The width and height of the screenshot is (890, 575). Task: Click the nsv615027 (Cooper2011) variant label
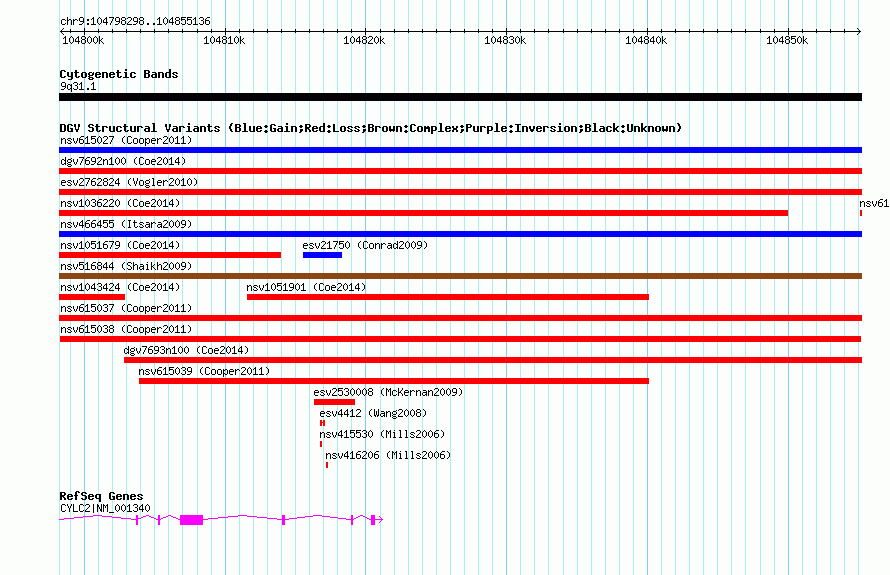tap(126, 140)
